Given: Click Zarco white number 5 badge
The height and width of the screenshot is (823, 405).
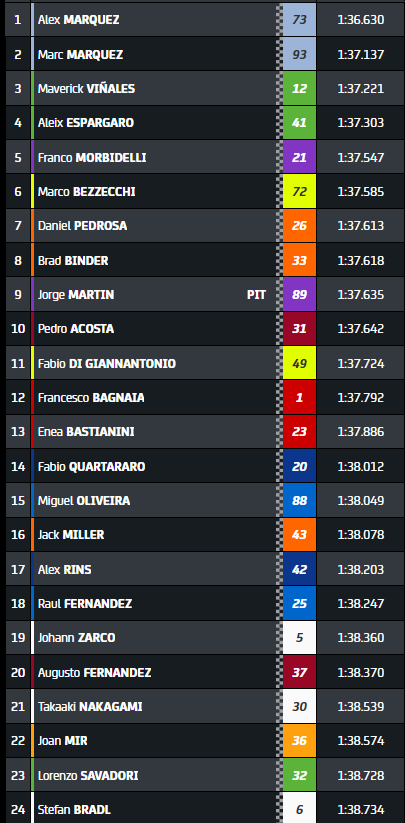Looking at the screenshot, I should [x=299, y=638].
